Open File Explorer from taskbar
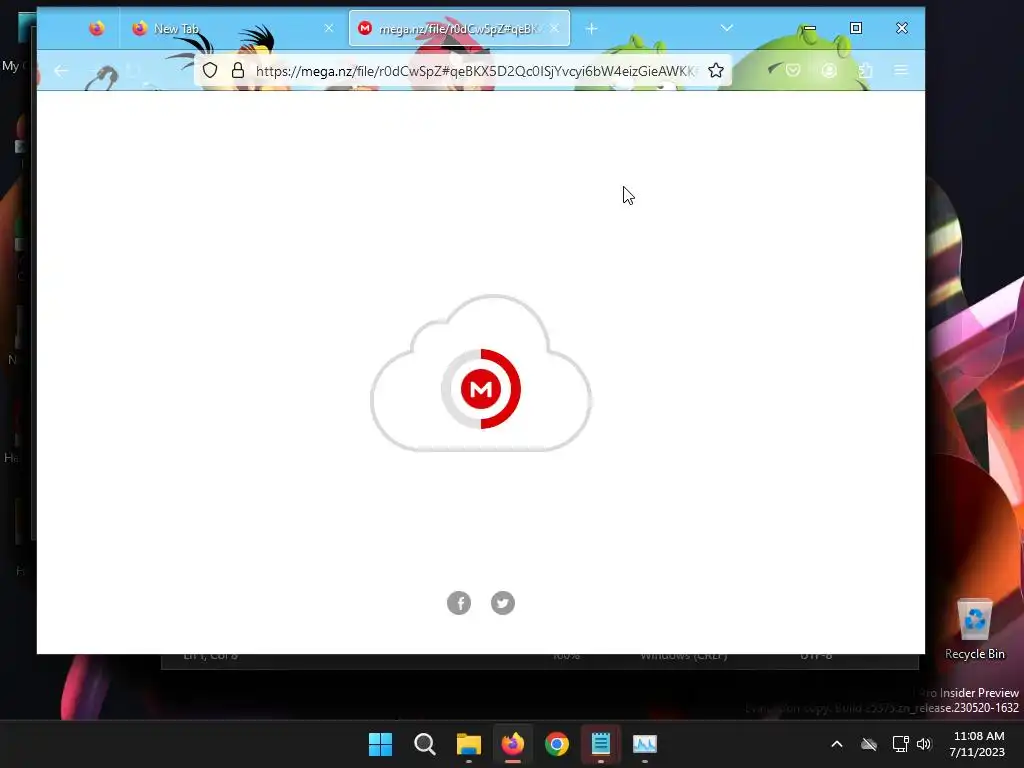The image size is (1024, 768). 468,744
